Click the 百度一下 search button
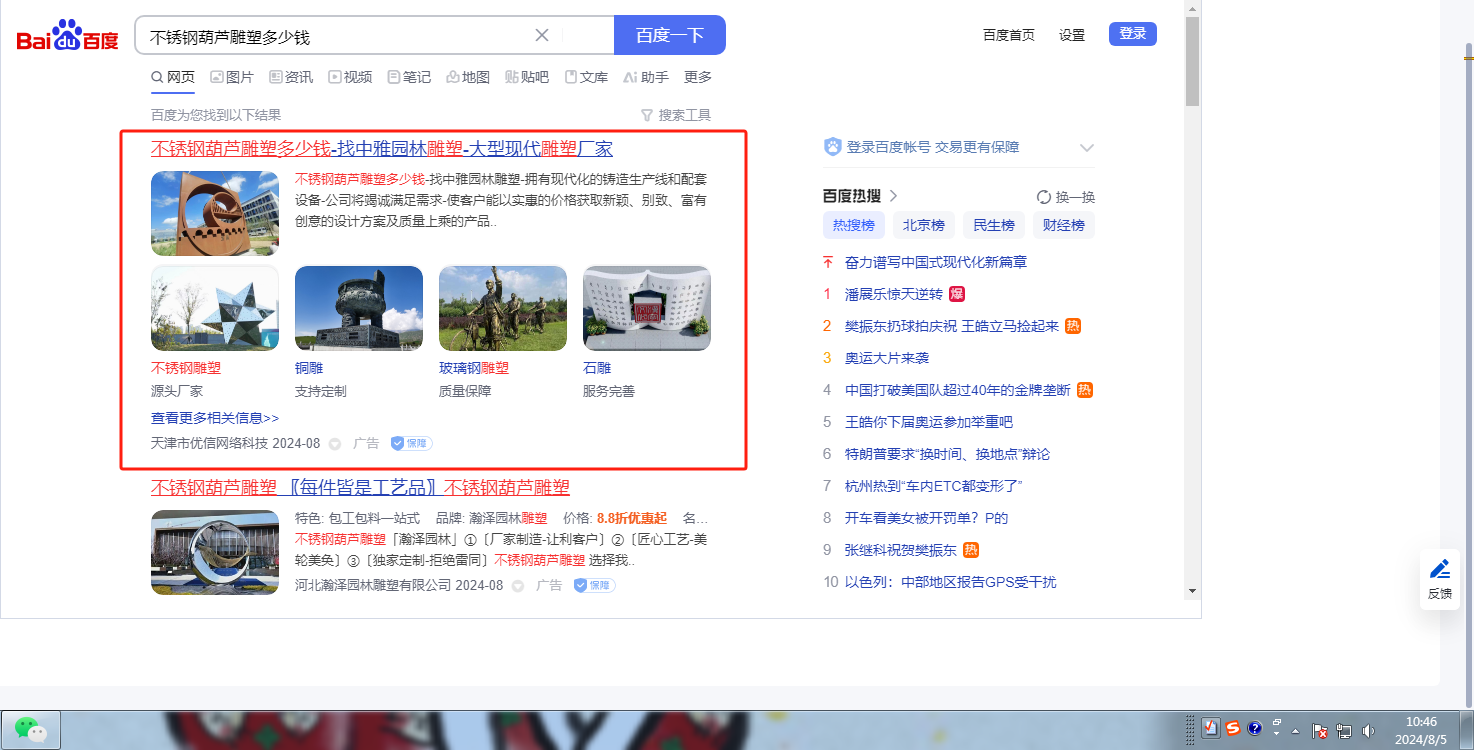The image size is (1474, 750). pos(670,35)
